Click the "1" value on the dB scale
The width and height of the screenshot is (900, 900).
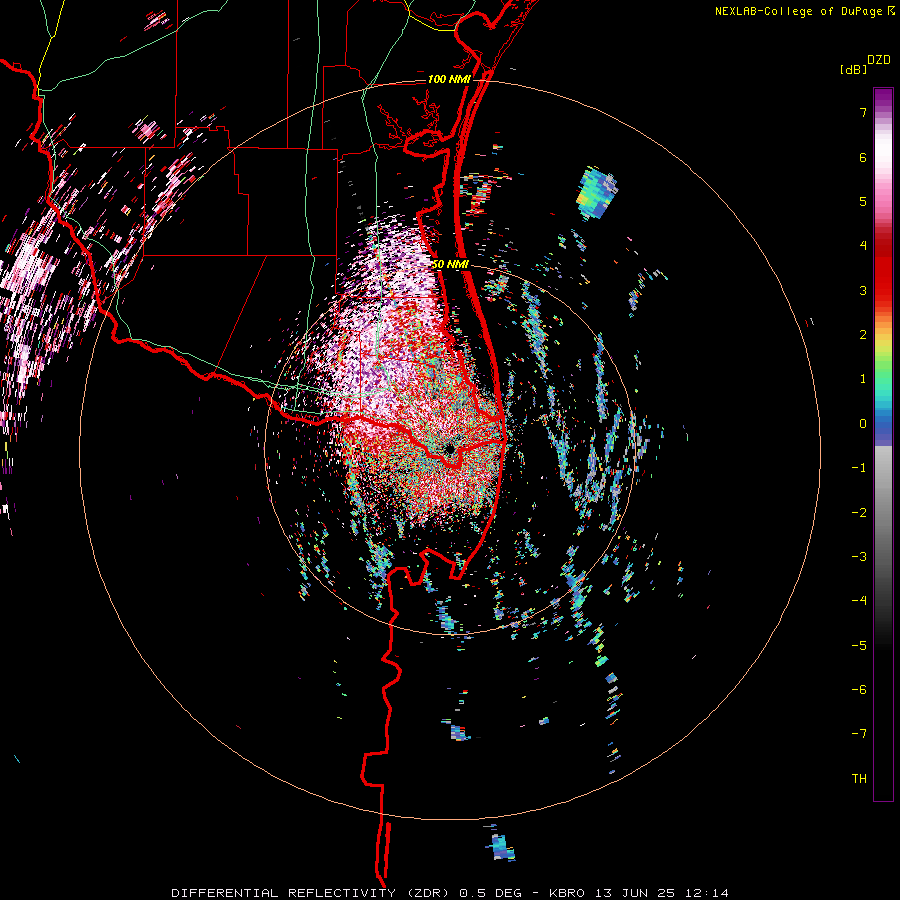pos(863,379)
